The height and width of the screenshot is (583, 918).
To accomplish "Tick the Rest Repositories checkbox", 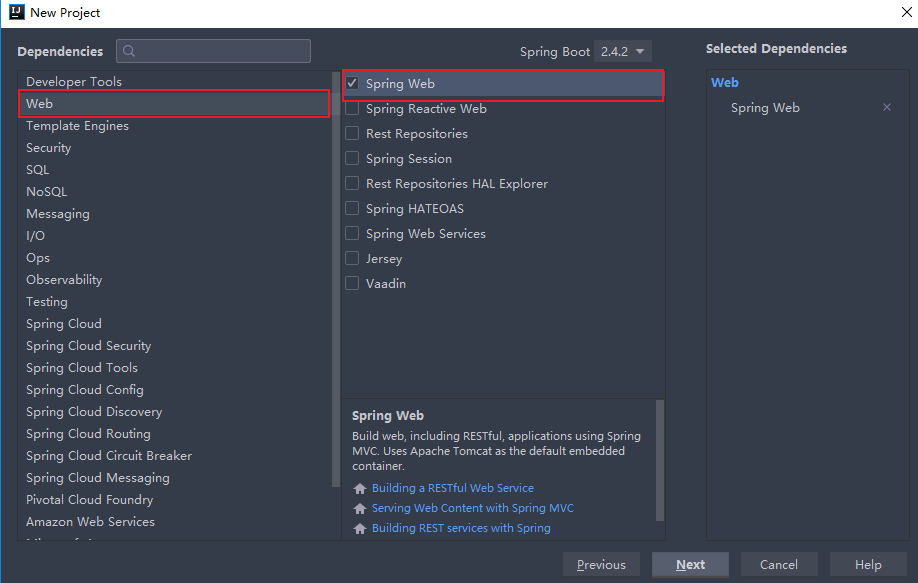I will [x=352, y=134].
